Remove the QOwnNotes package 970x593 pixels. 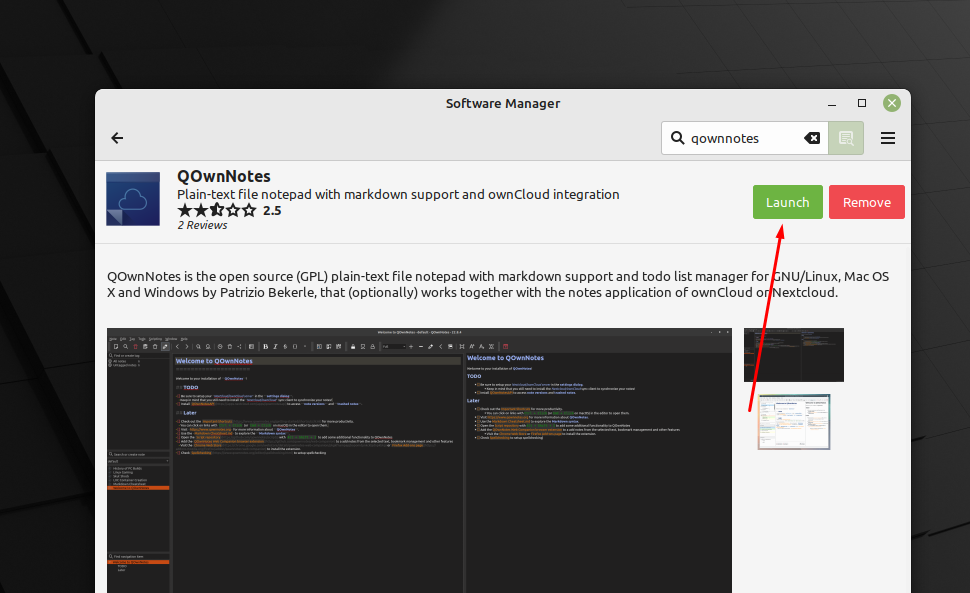[867, 202]
